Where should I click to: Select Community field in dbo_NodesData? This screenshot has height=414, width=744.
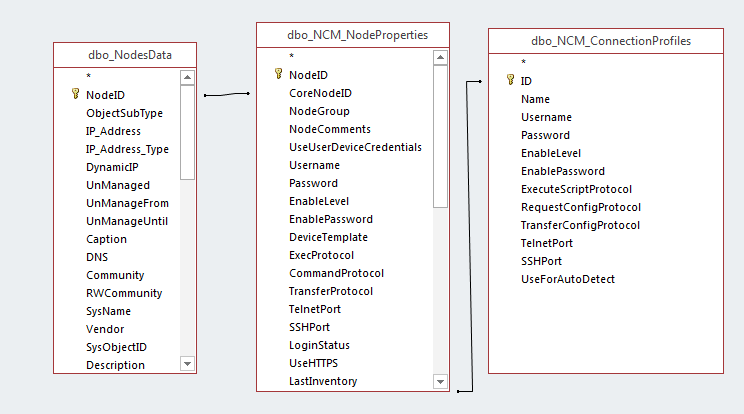click(115, 276)
